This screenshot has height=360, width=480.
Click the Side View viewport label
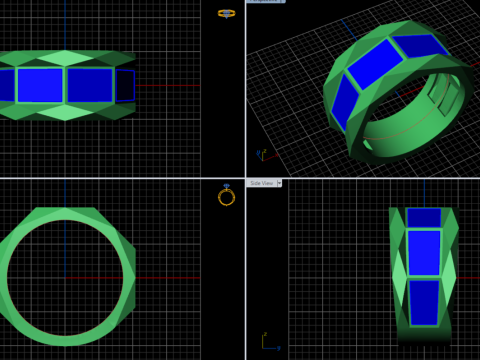pyautogui.click(x=262, y=183)
